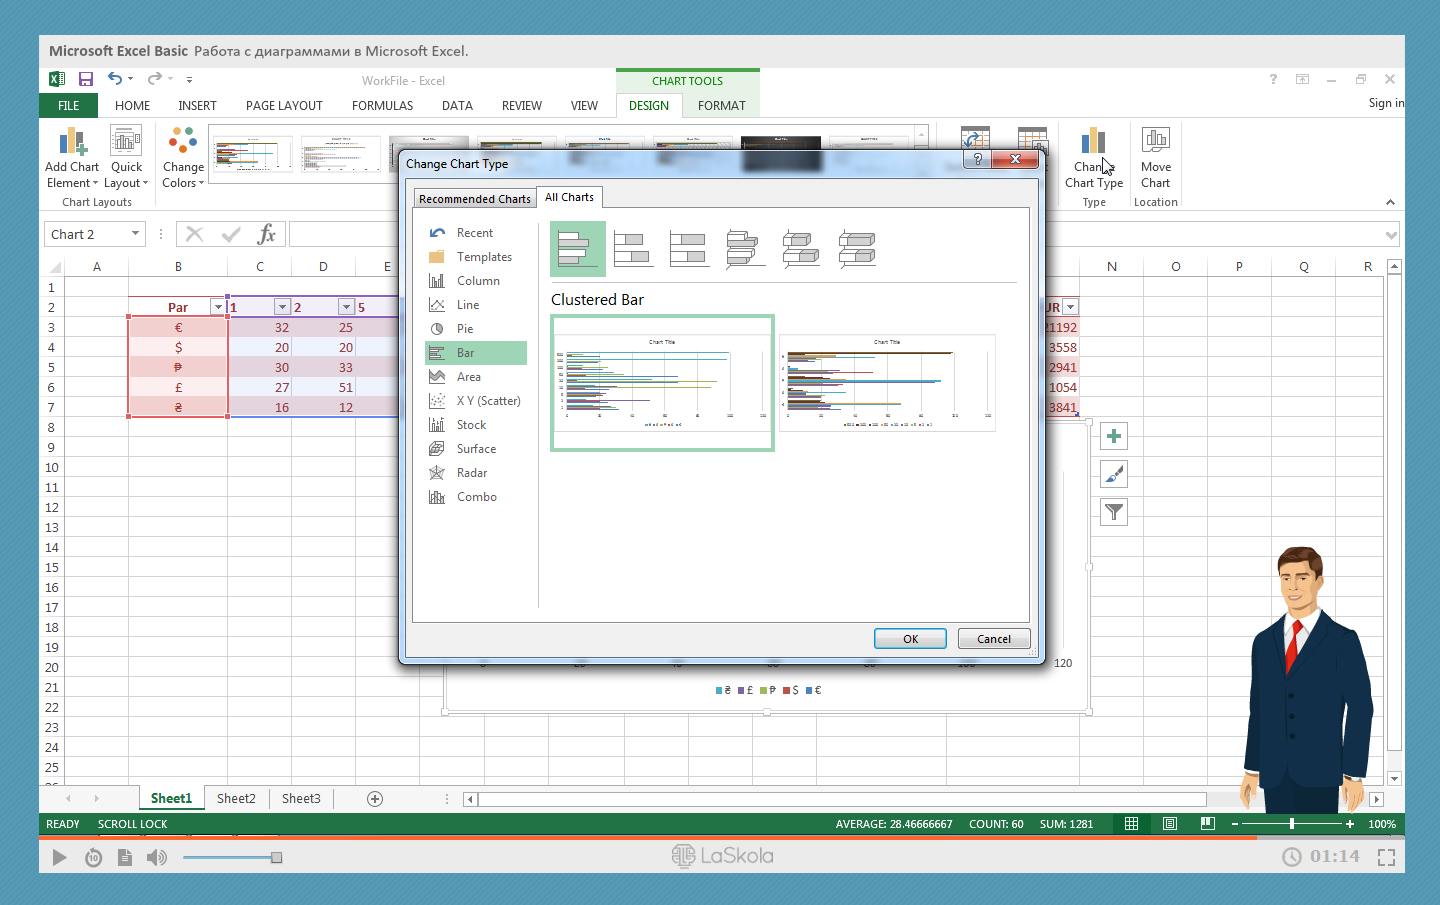Screen dimensions: 1440x905
Task: Click the Chart Elements plus icon
Action: pos(1113,436)
